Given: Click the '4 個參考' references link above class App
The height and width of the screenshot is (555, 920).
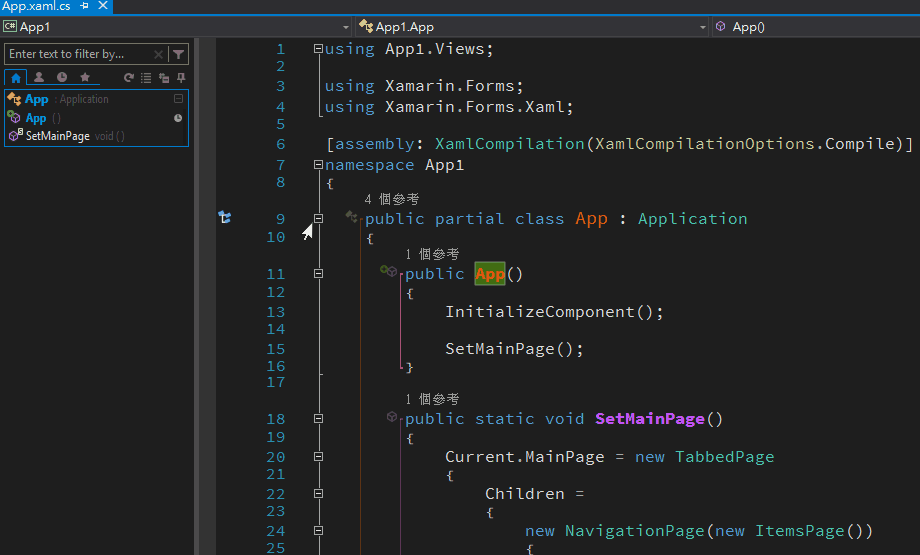Looking at the screenshot, I should tap(391, 200).
